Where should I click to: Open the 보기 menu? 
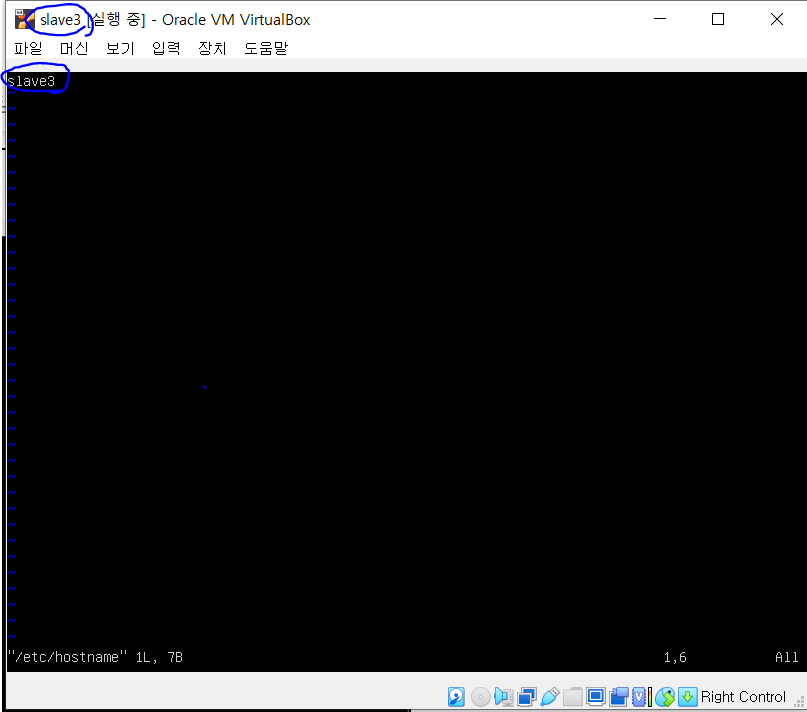point(120,48)
